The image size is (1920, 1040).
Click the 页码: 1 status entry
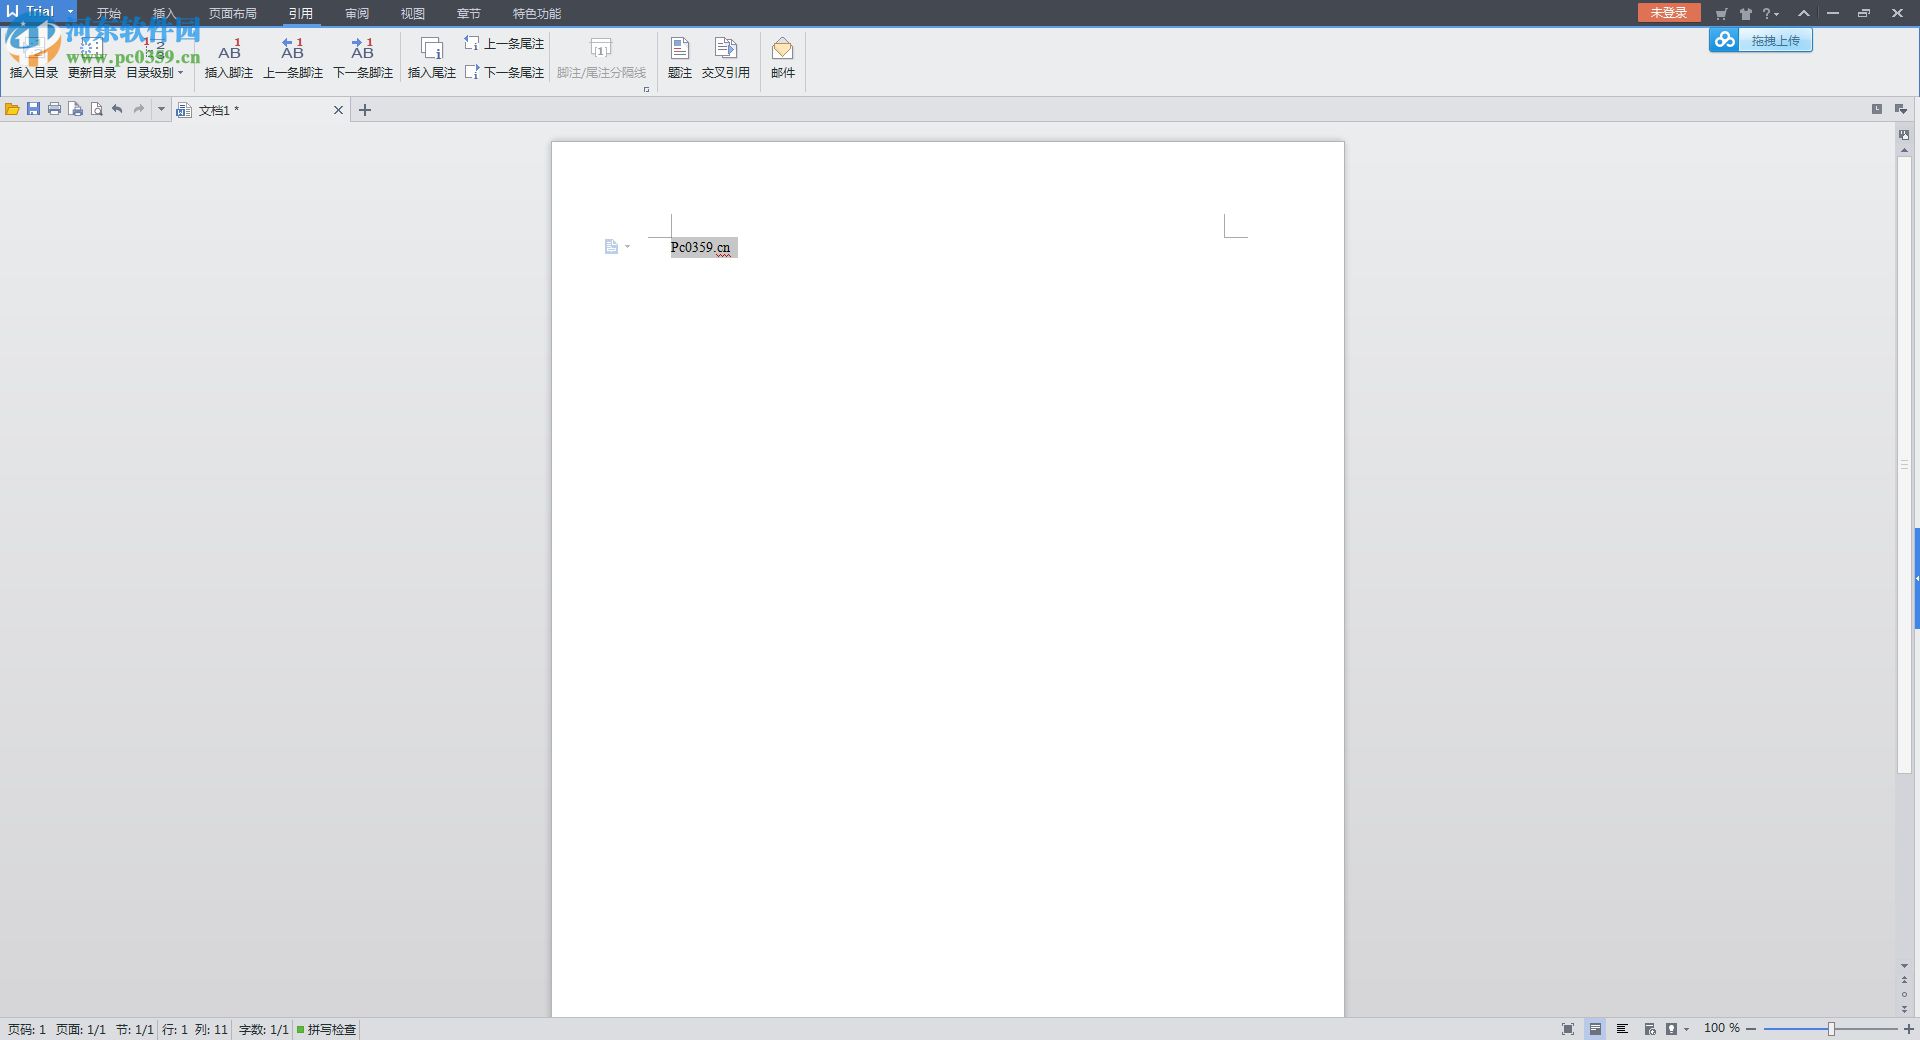click(27, 1029)
